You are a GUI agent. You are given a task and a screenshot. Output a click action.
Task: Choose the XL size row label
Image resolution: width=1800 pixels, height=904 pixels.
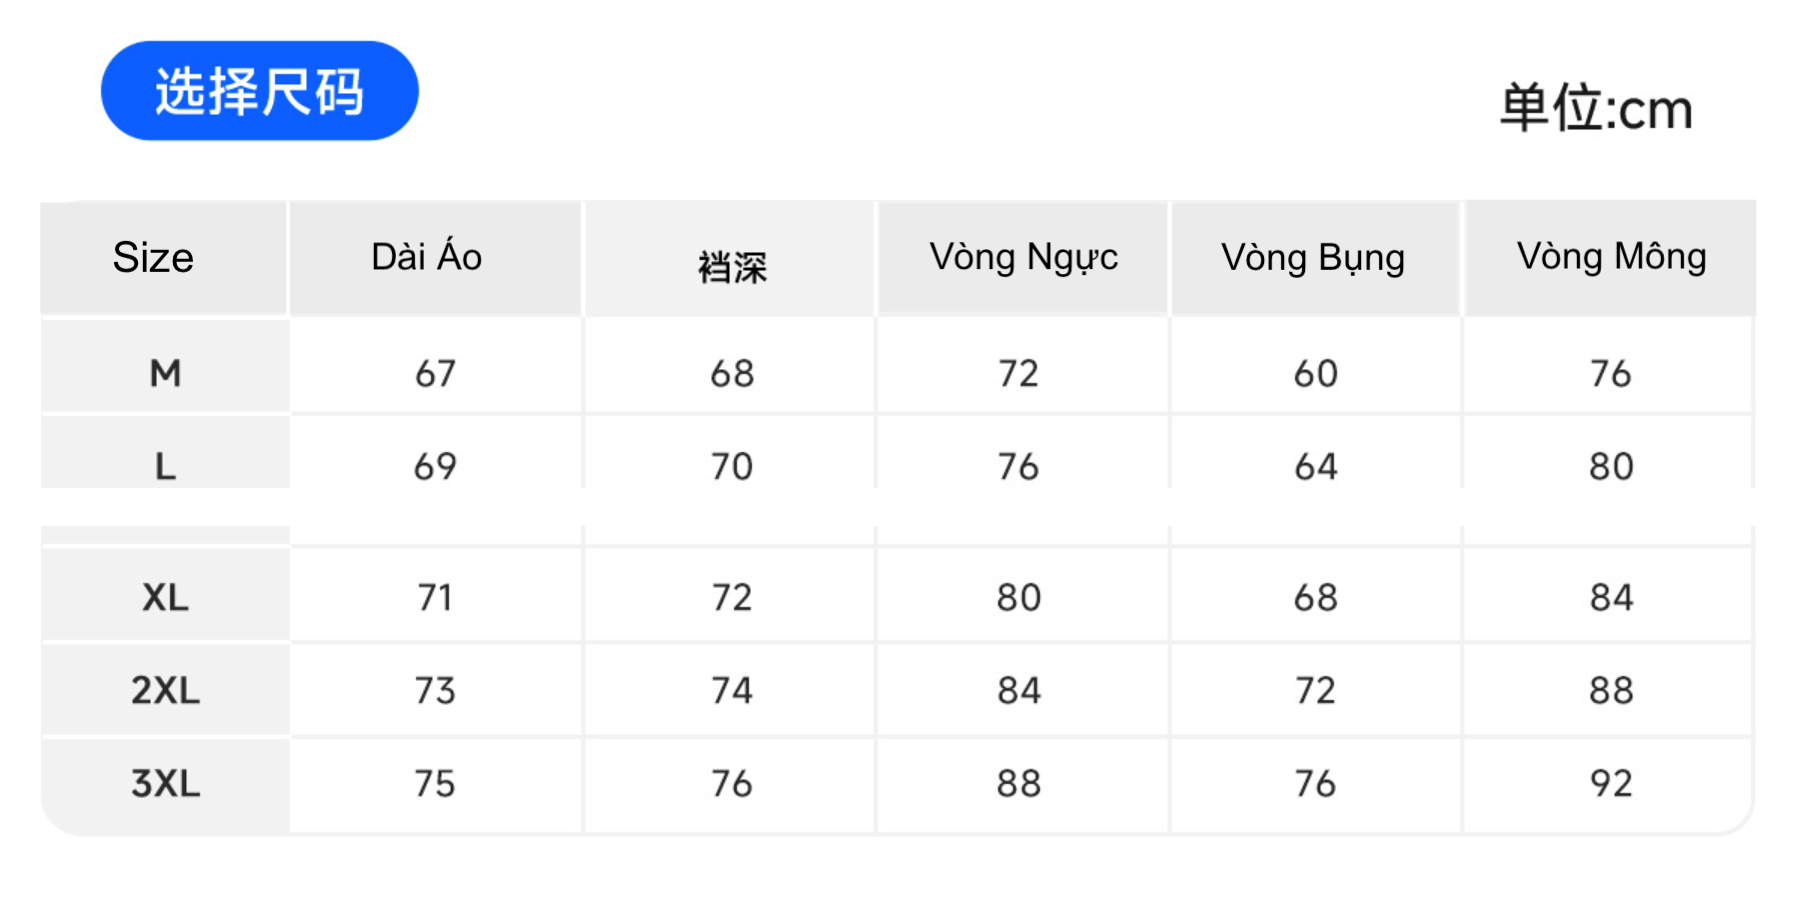[x=165, y=597]
